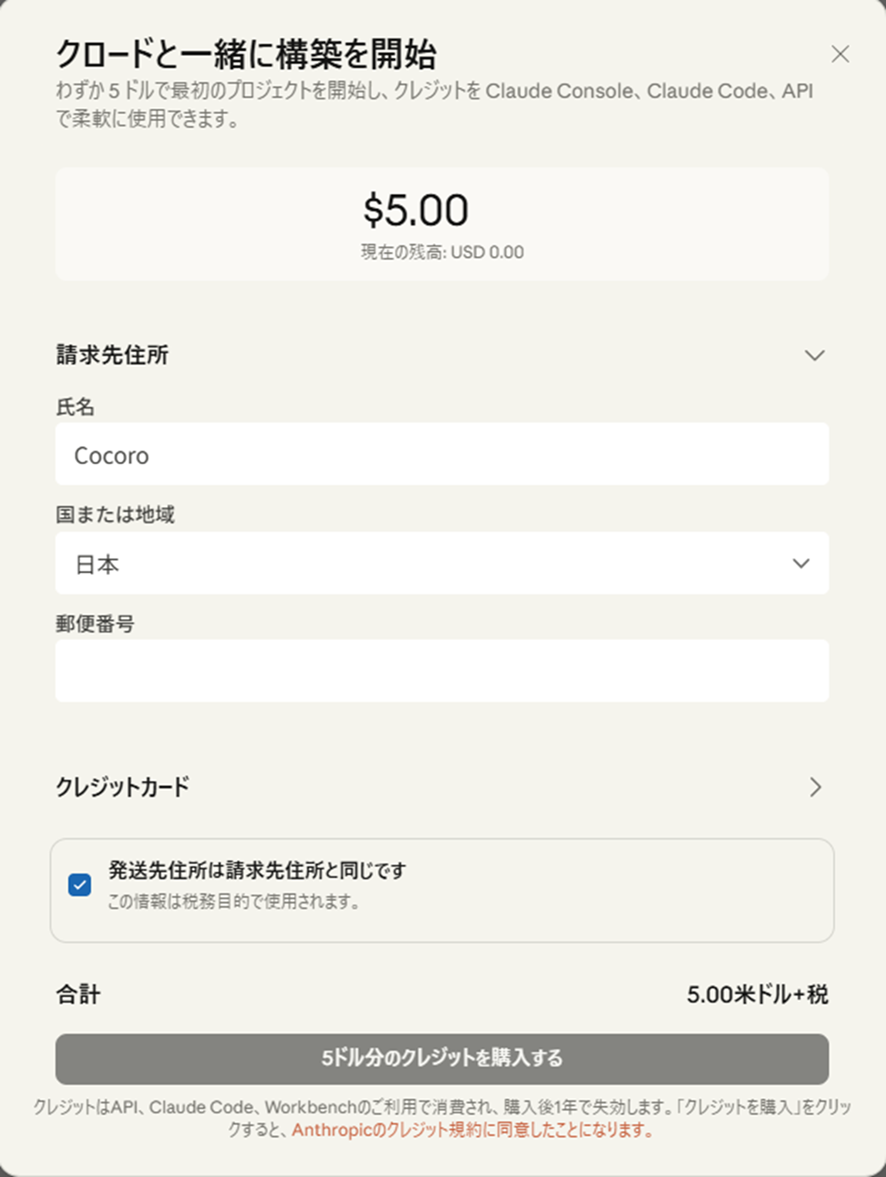Viewport: 886px width, 1177px height.
Task: Collapse the 請求先住所 section chevron
Action: [x=815, y=355]
